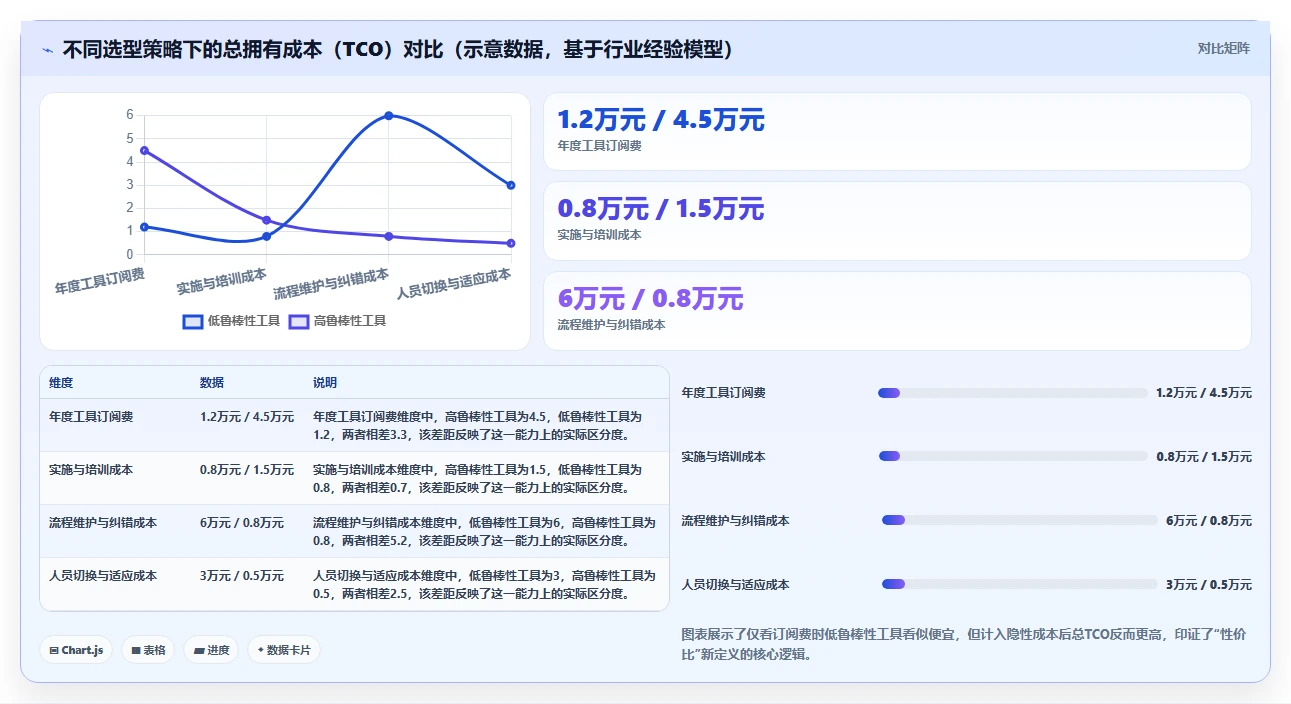The width and height of the screenshot is (1291, 704).
Task: Click the 实施与培训成本 x-axis label
Action: [222, 280]
